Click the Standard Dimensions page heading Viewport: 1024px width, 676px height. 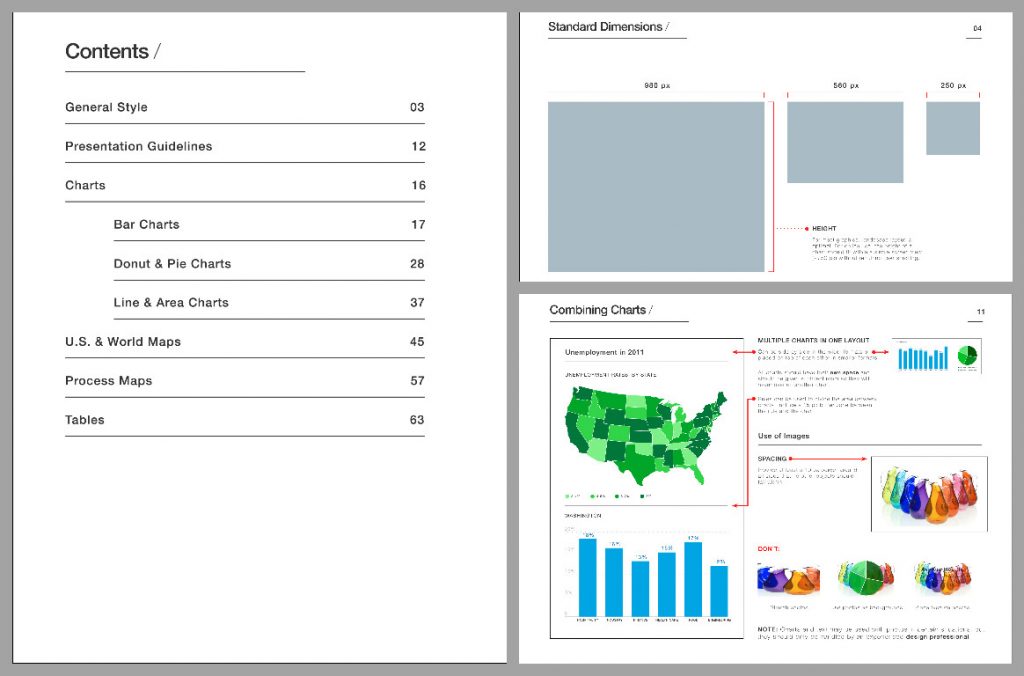pyautogui.click(x=605, y=27)
